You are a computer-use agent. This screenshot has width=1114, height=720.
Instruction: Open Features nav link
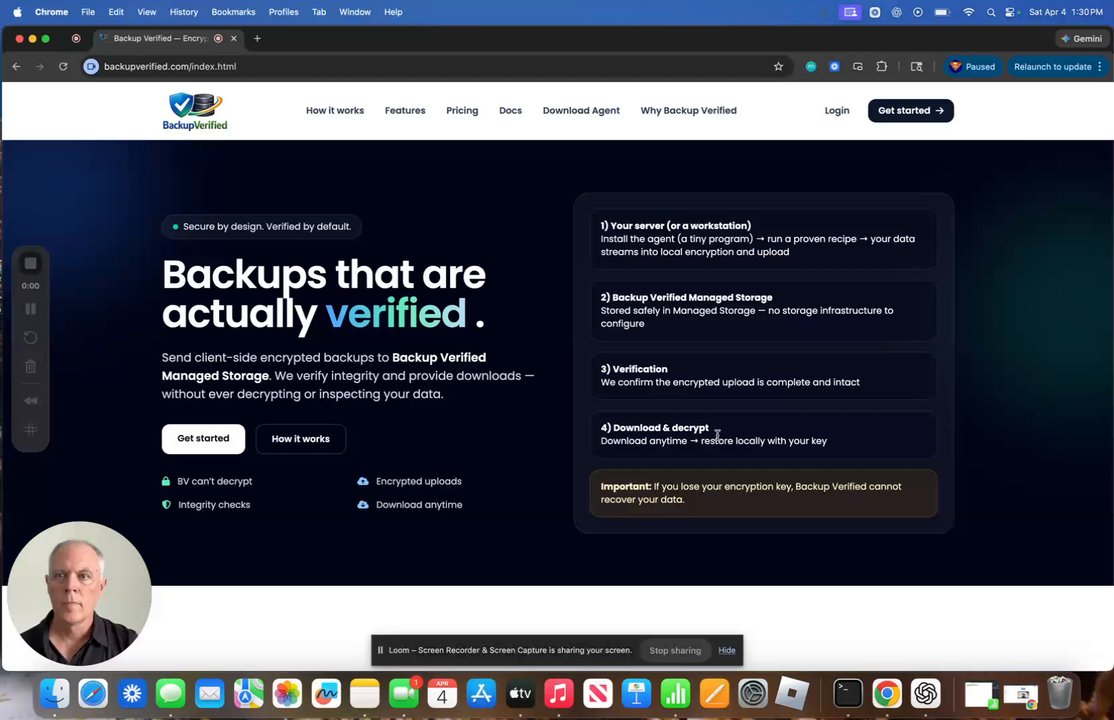(405, 111)
